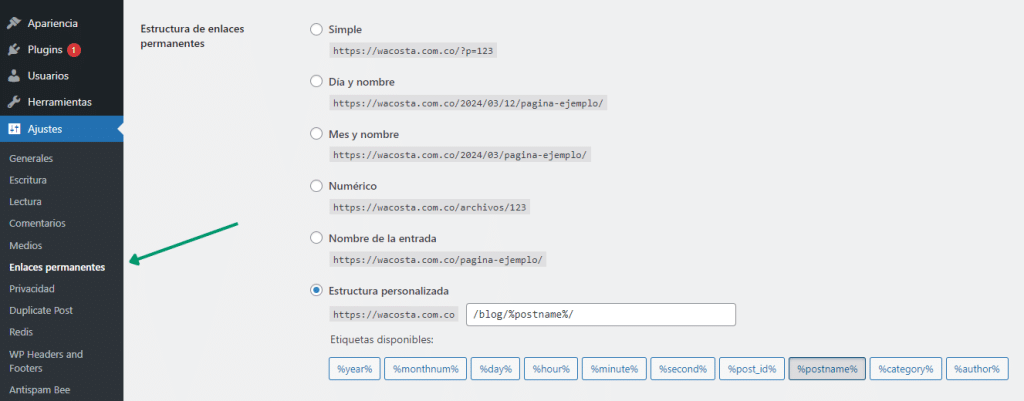Insert the %author% tag
The width and height of the screenshot is (1024, 401).
click(976, 369)
